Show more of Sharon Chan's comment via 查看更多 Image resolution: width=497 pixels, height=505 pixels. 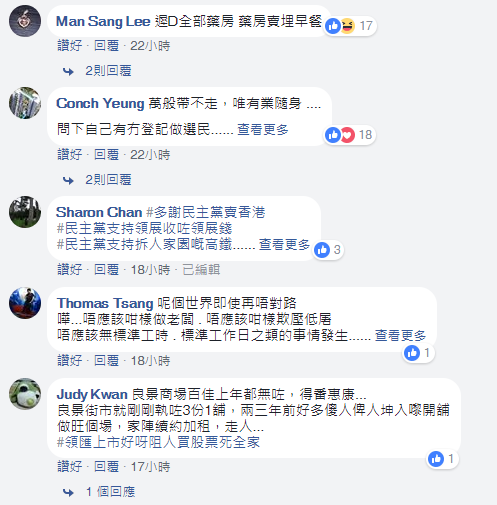pyautogui.click(x=285, y=244)
